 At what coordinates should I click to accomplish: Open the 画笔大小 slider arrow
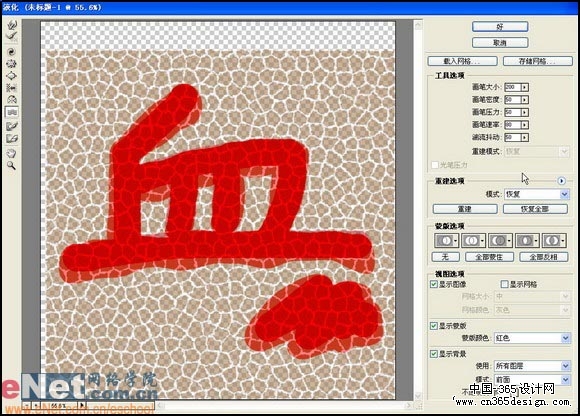(525, 87)
